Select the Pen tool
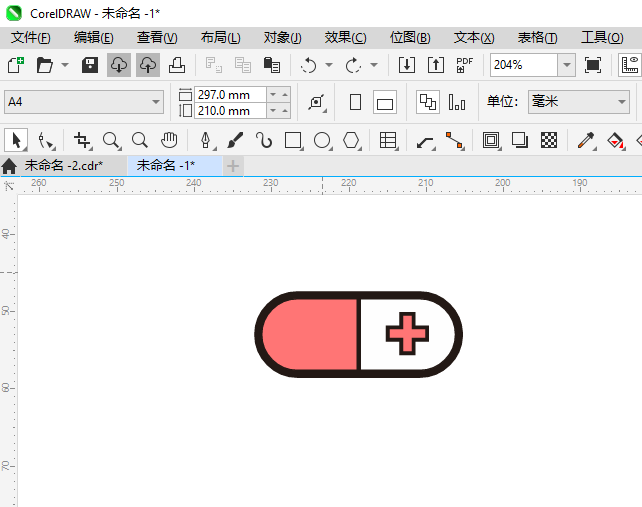 pos(206,140)
